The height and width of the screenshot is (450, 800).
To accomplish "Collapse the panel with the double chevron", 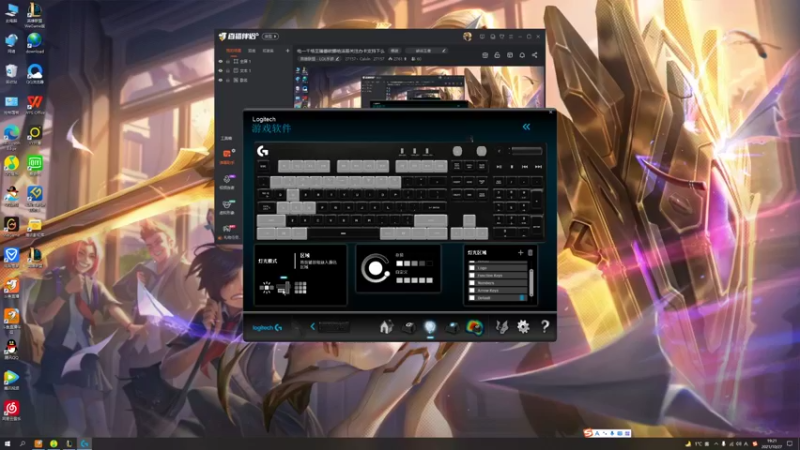I will pos(526,127).
